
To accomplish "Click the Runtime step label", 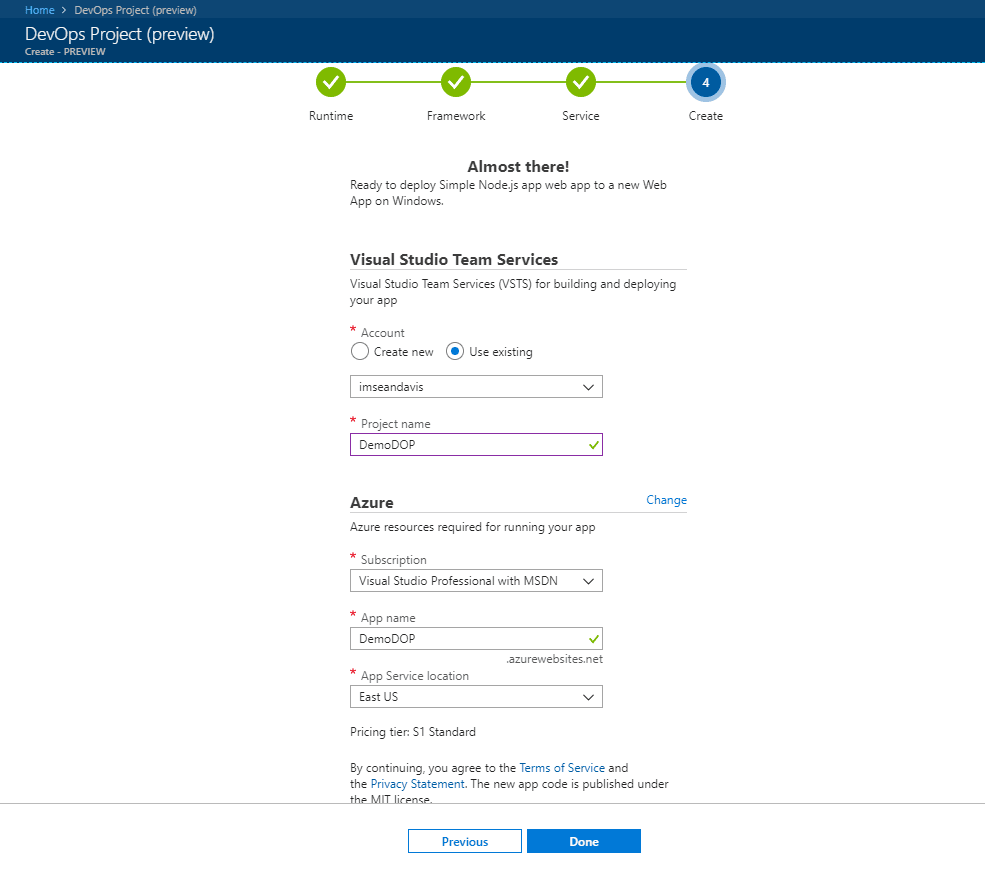I will [331, 116].
